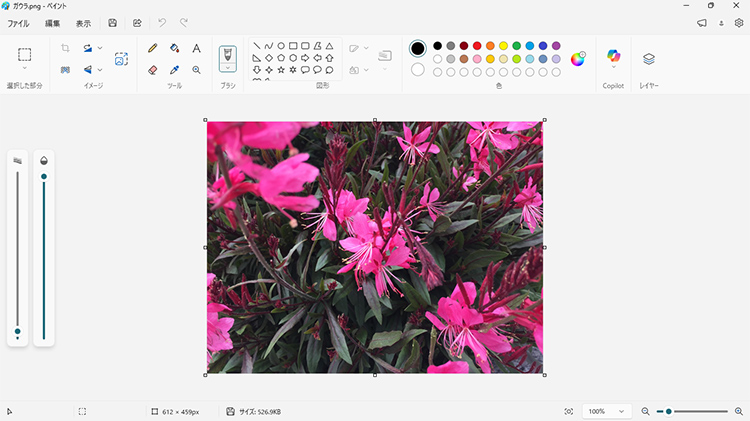Select the secondary white color circle
The width and height of the screenshot is (750, 421).
[418, 70]
